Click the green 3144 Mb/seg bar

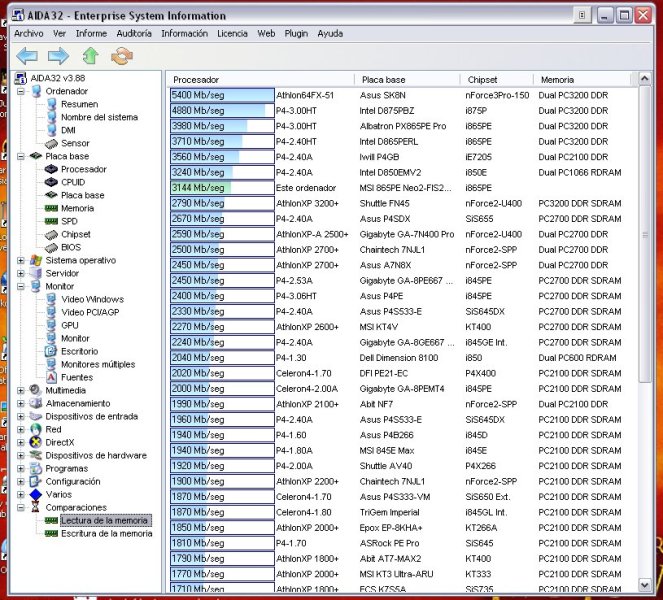222,188
